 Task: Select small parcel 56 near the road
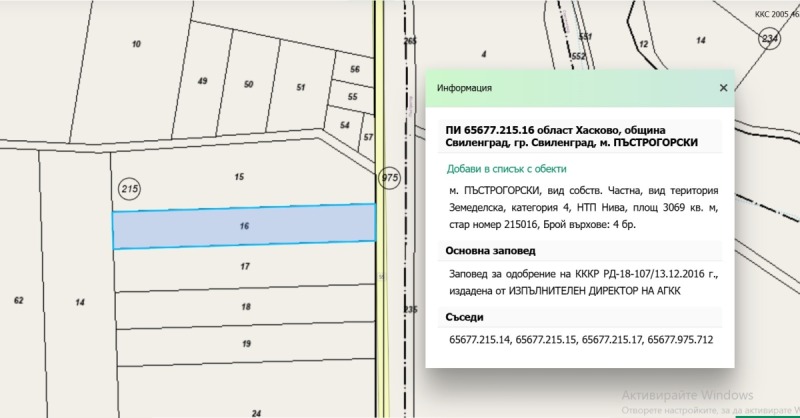(354, 69)
